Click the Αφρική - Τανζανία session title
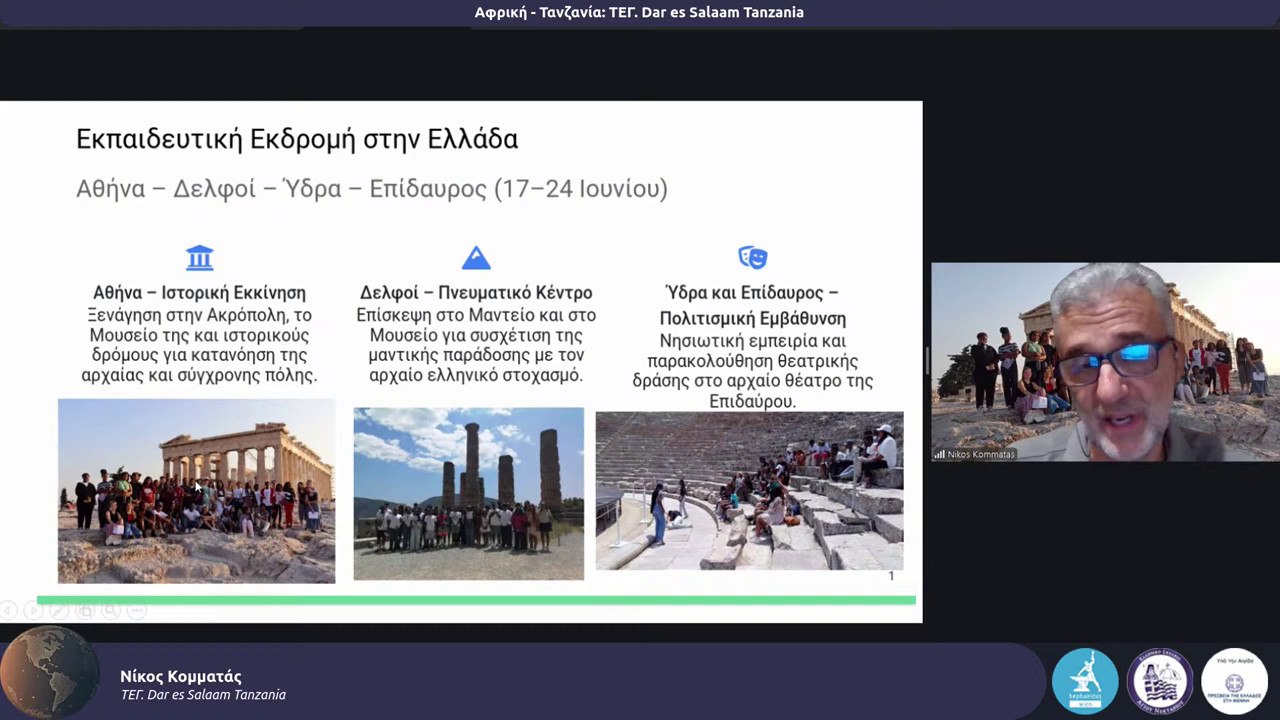The image size is (1280, 720). click(639, 13)
